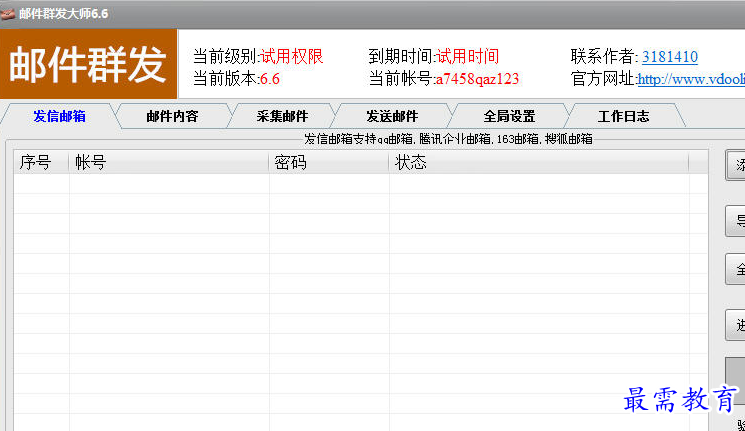Image resolution: width=745 pixels, height=431 pixels.
Task: Click the 状态 column header
Action: (x=539, y=163)
